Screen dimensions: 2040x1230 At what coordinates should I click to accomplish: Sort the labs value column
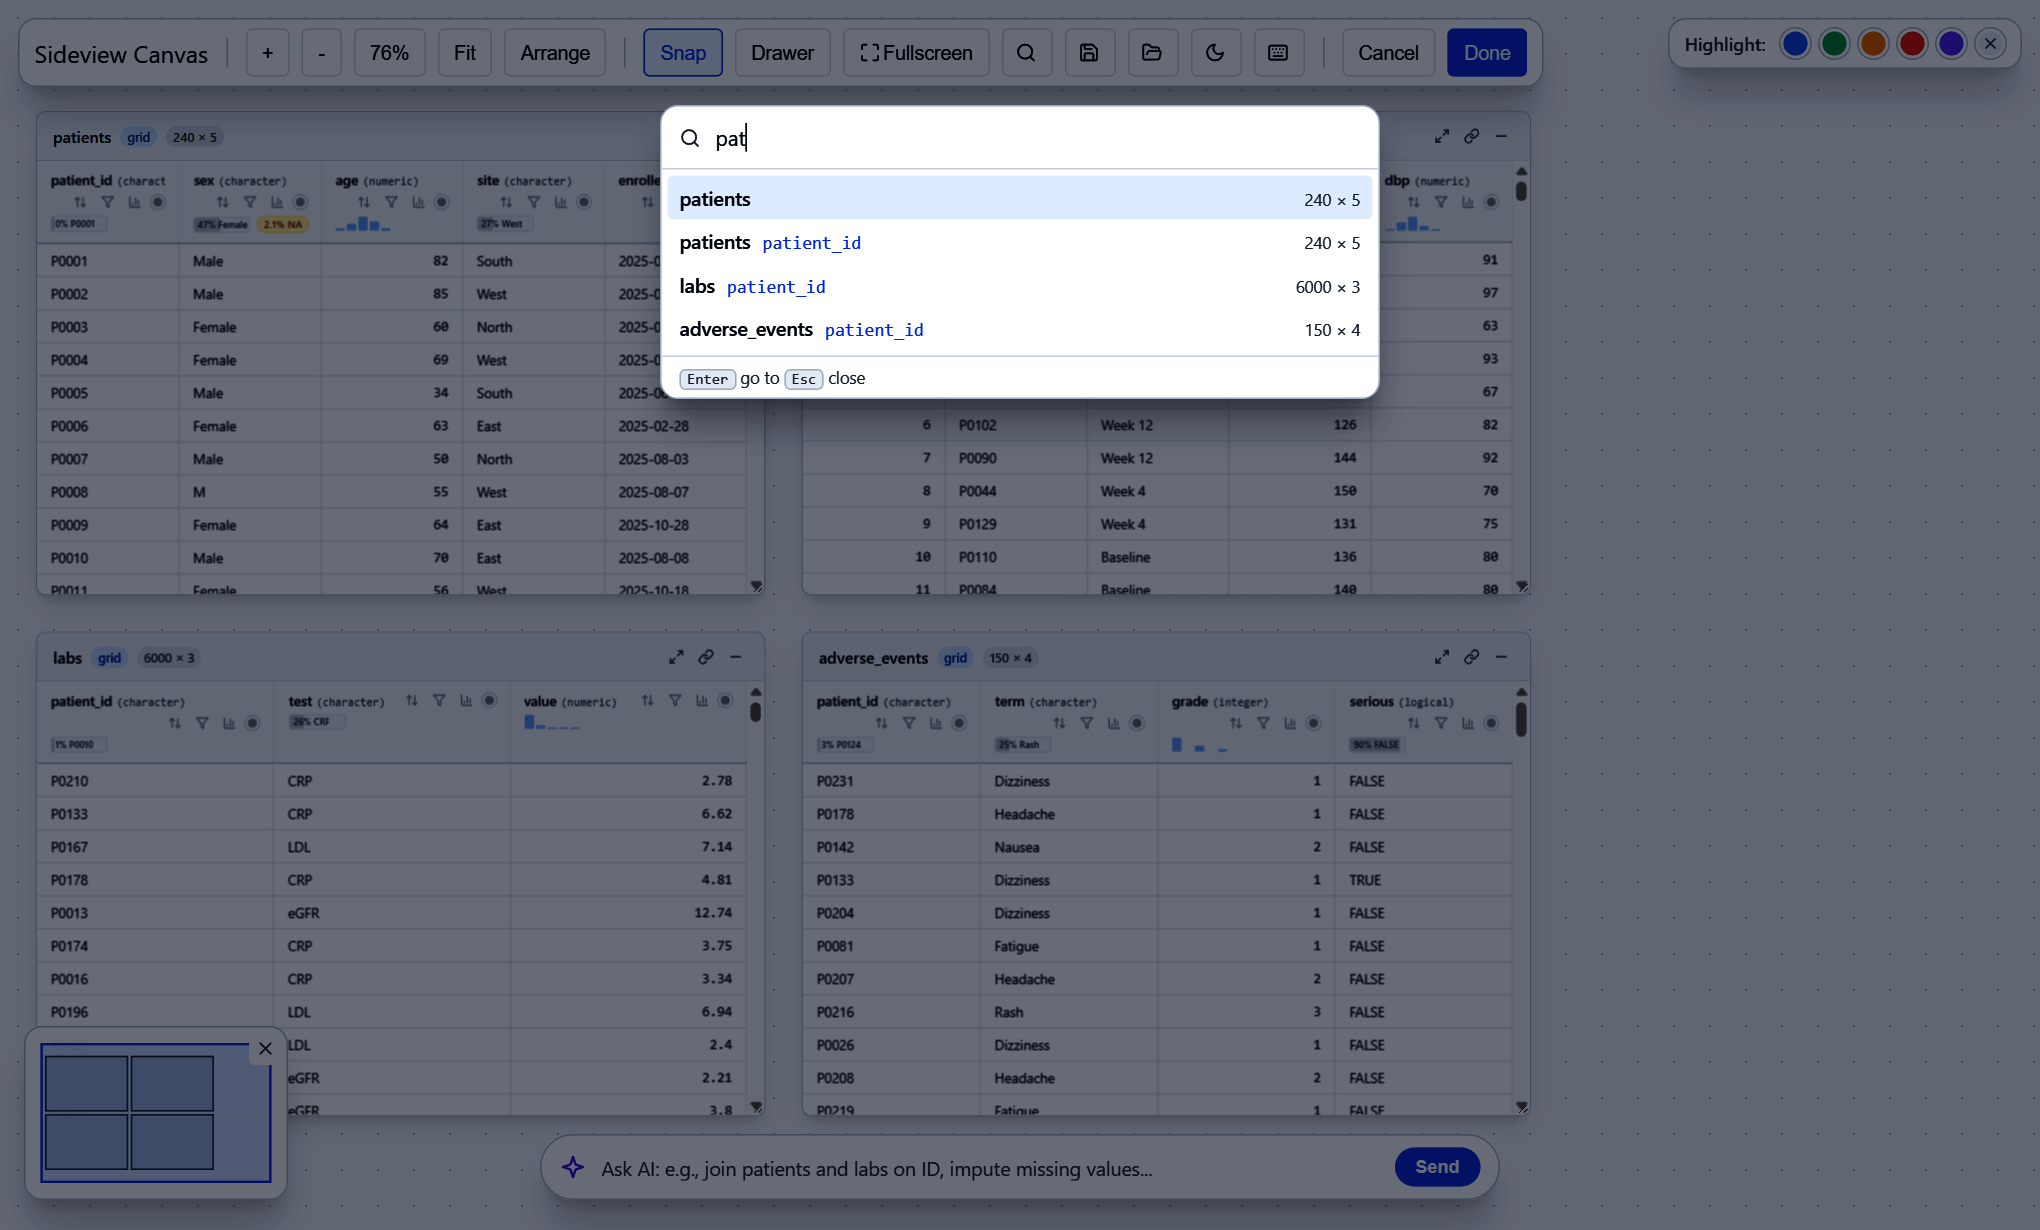click(x=648, y=701)
